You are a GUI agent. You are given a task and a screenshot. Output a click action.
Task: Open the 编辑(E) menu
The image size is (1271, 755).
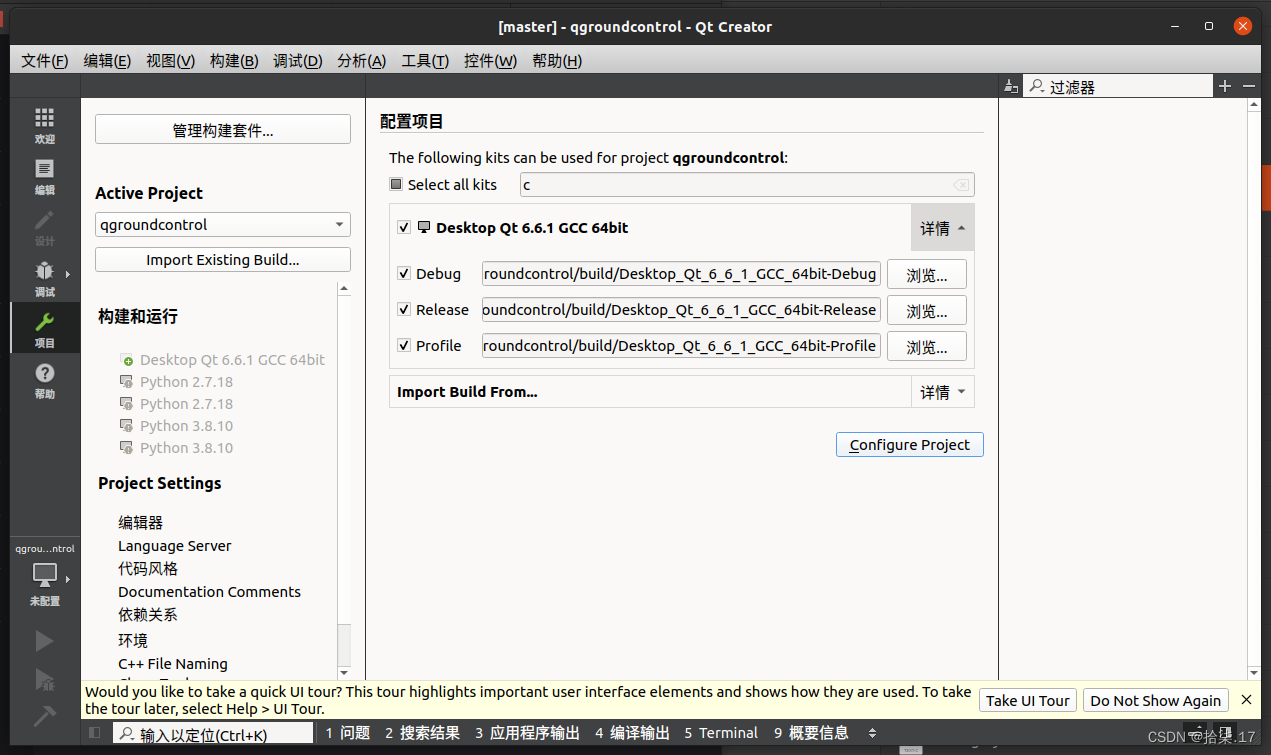coord(107,61)
